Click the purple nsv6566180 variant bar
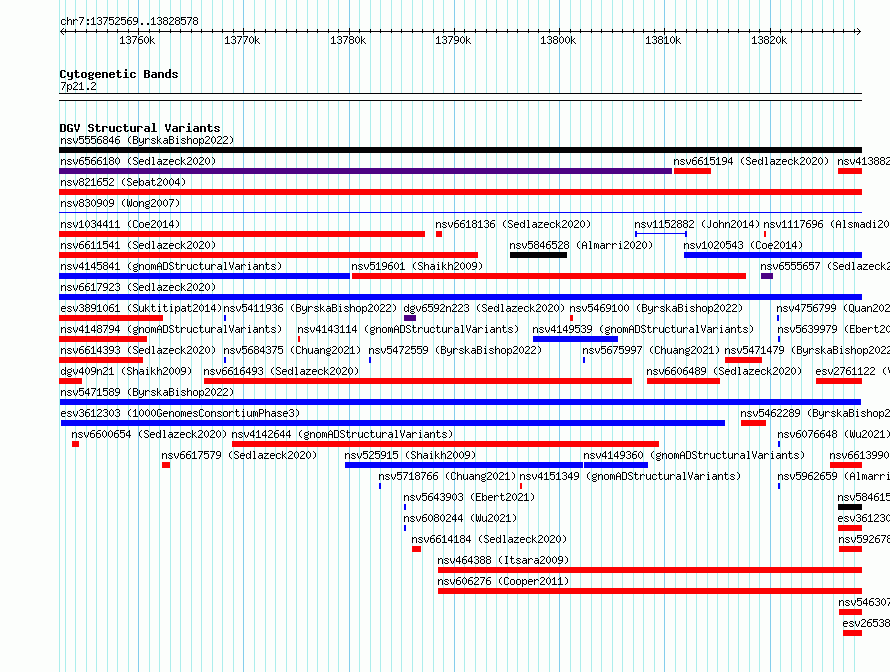 click(x=366, y=171)
